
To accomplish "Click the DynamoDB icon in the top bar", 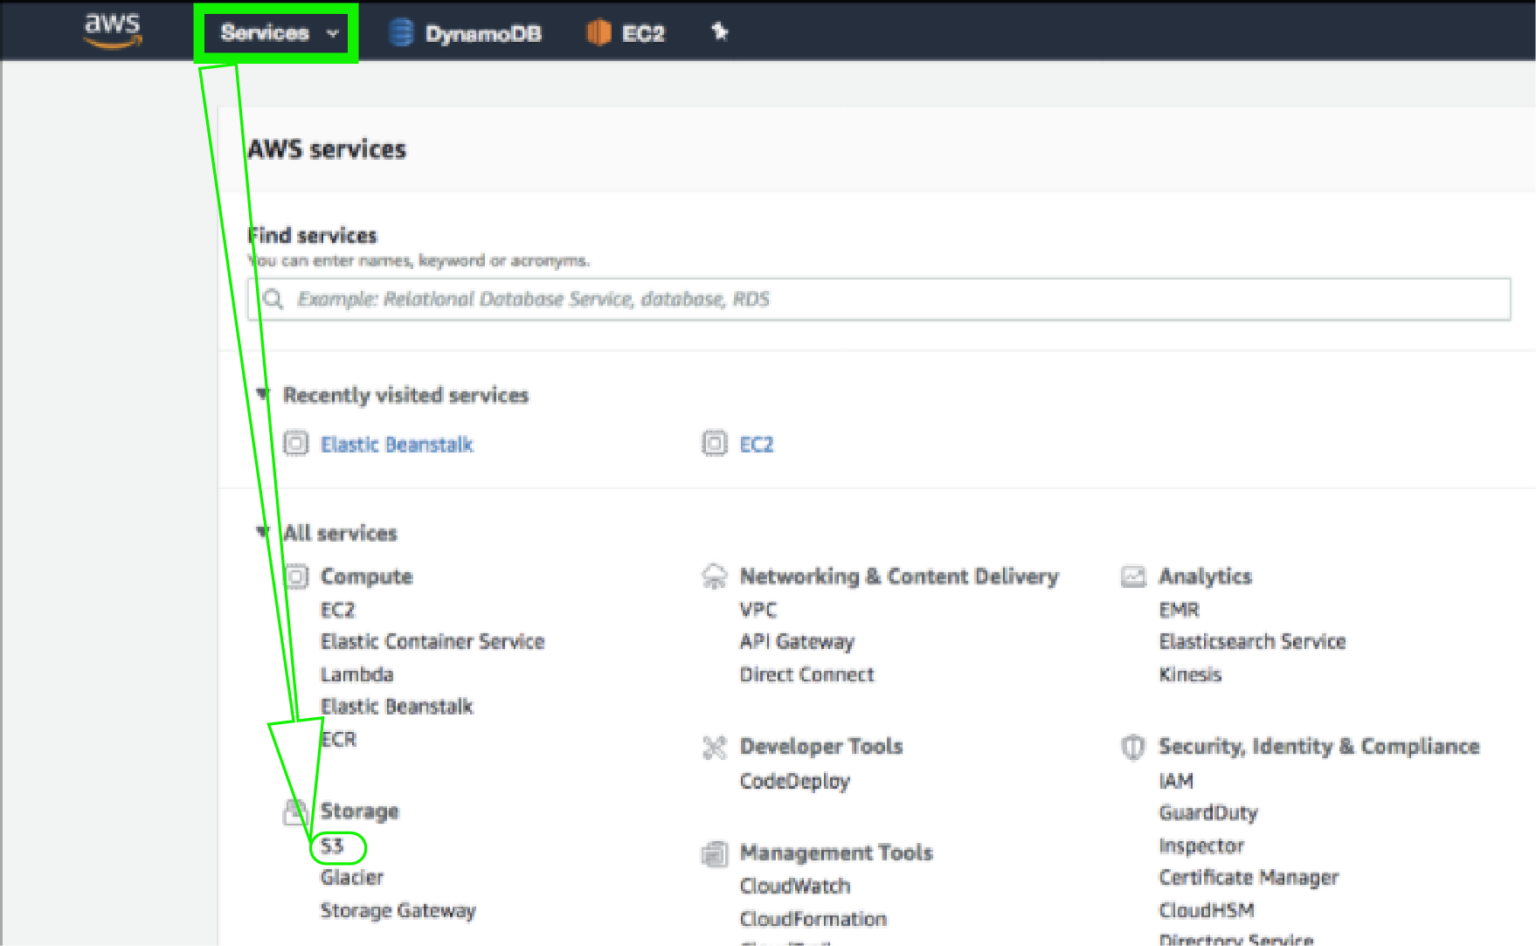I will 401,31.
